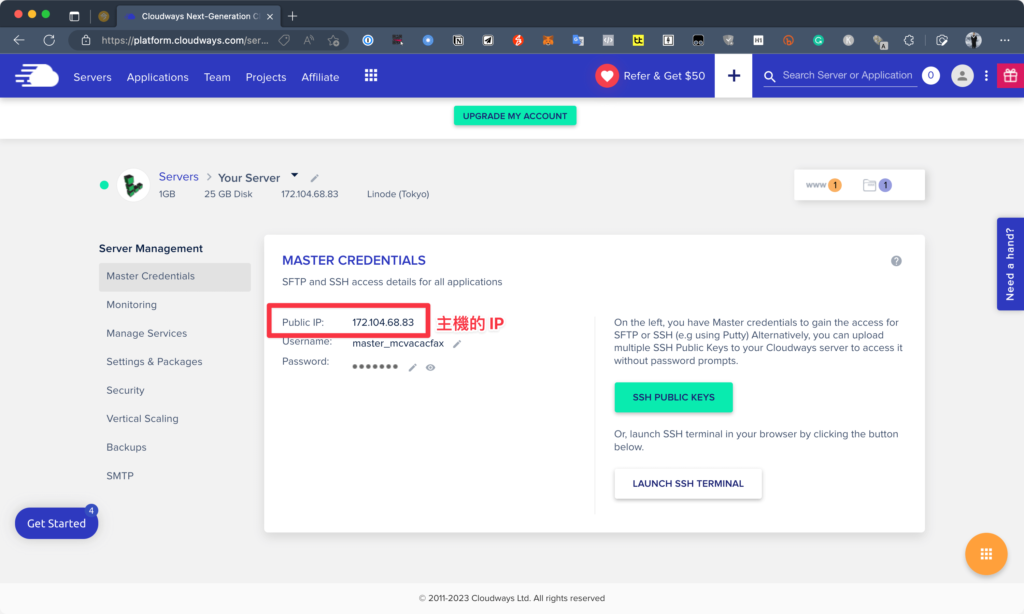This screenshot has width=1024, height=614.
Task: Click username master_mcvacacfax
Action: [398, 343]
